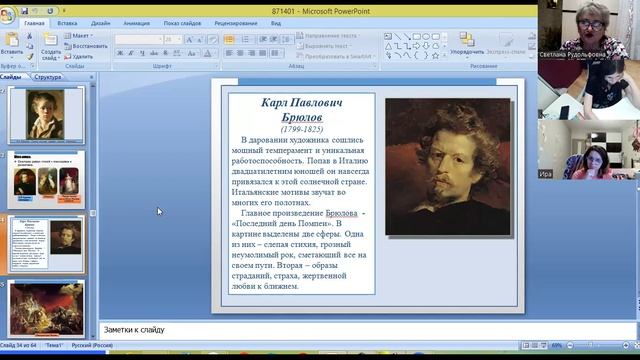
Task: Activate the Format Painter brush
Action: [x=29, y=57]
